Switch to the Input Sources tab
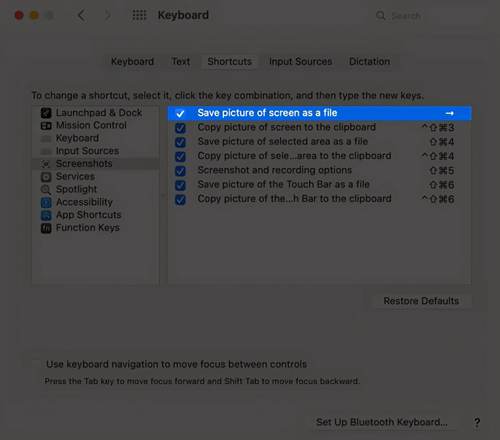 300,62
